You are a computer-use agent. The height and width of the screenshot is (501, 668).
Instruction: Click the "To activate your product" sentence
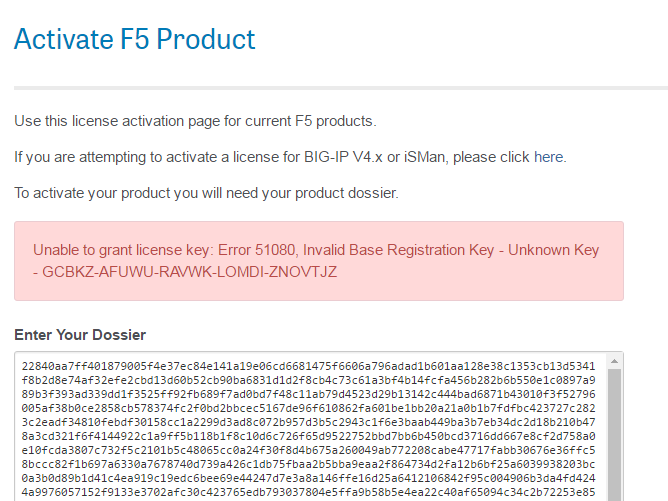pos(206,192)
